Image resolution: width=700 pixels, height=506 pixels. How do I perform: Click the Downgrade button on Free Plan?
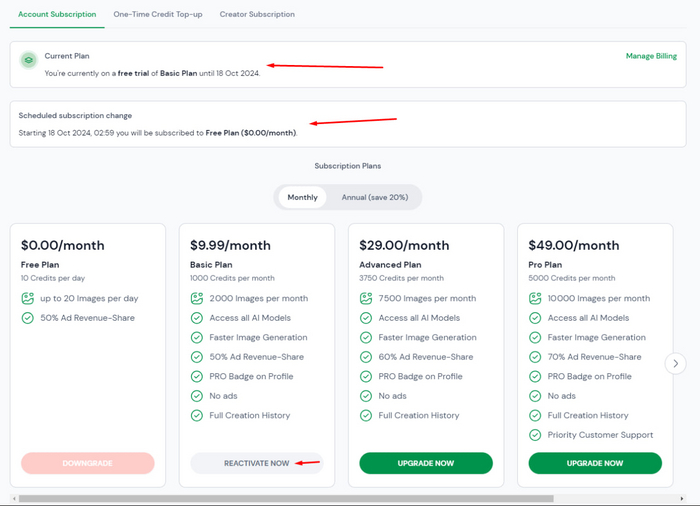[88, 463]
